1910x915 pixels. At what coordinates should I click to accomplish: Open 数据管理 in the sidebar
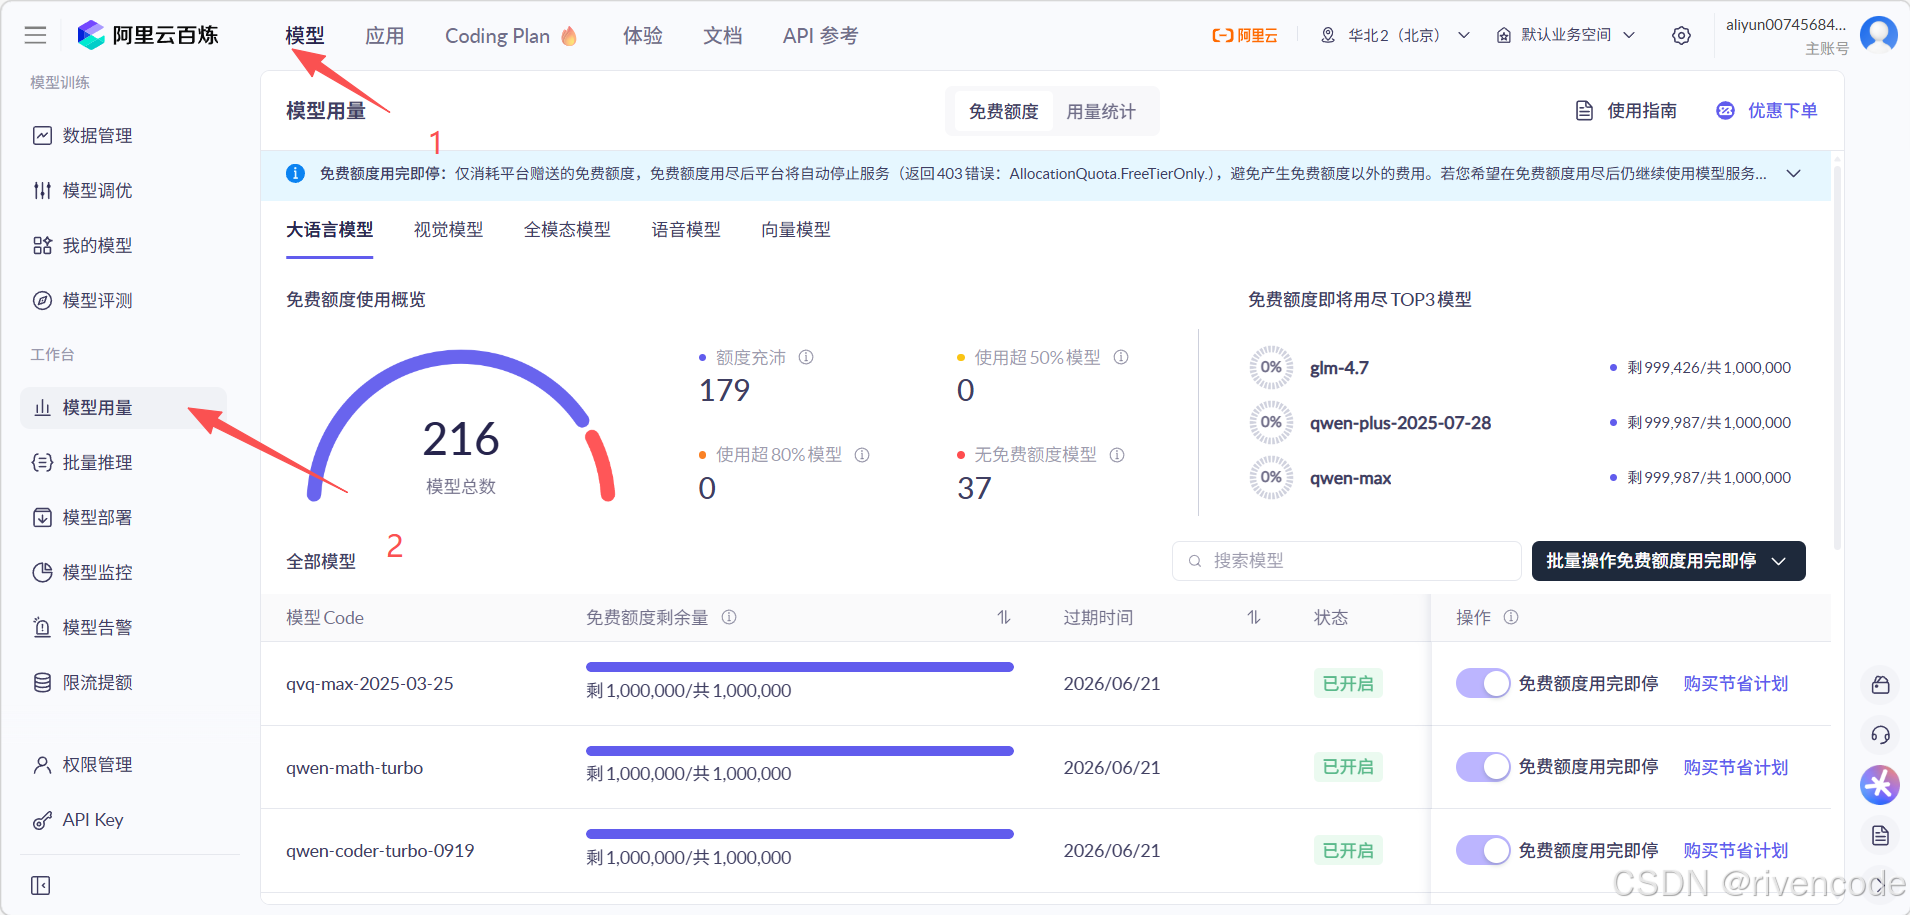pyautogui.click(x=96, y=135)
